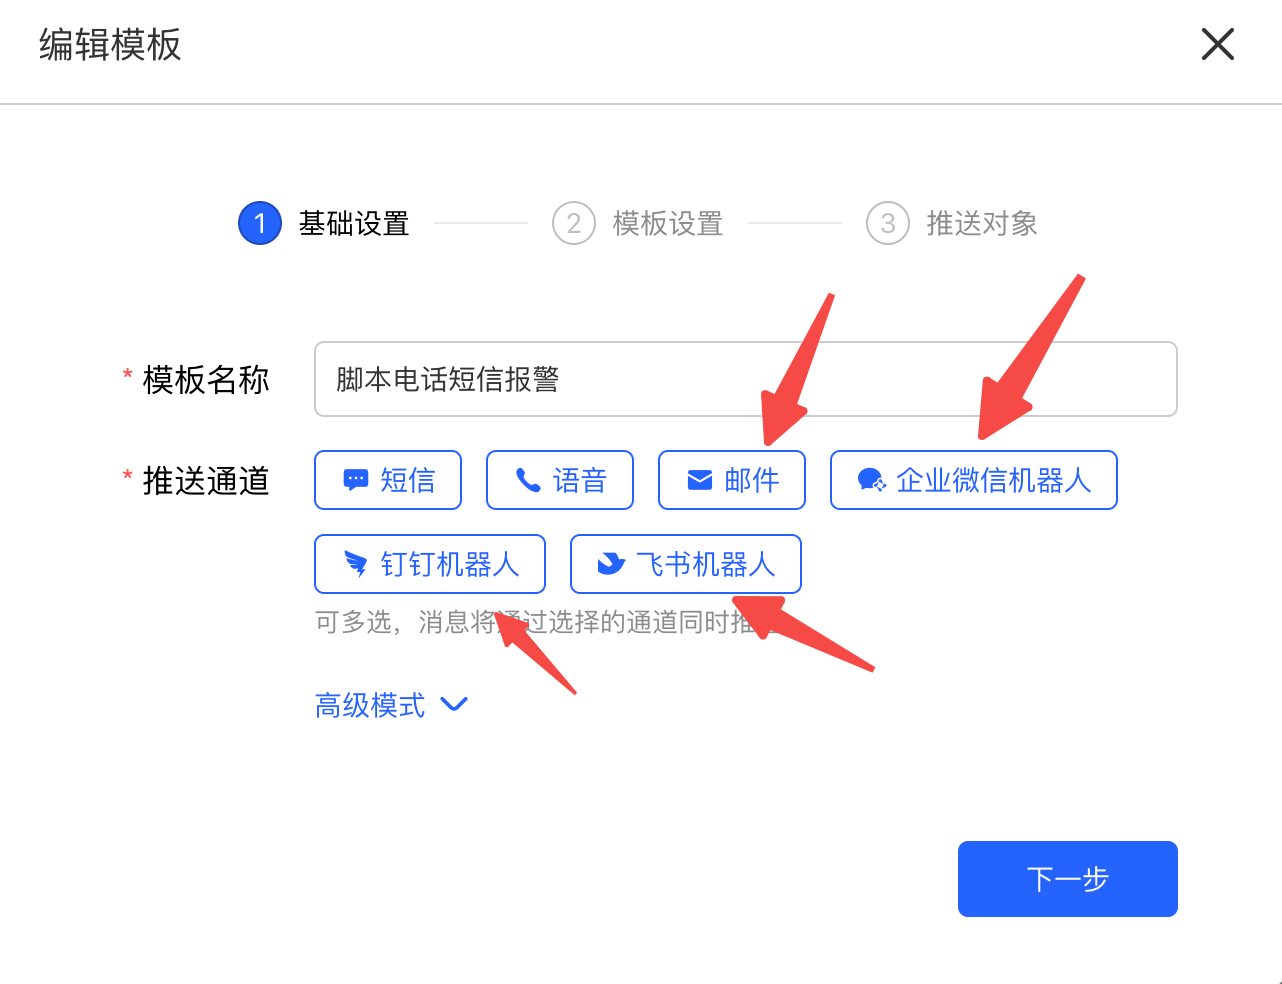Focus the 模板名称 input field
Screen dimensions: 1282x984
click(x=746, y=379)
